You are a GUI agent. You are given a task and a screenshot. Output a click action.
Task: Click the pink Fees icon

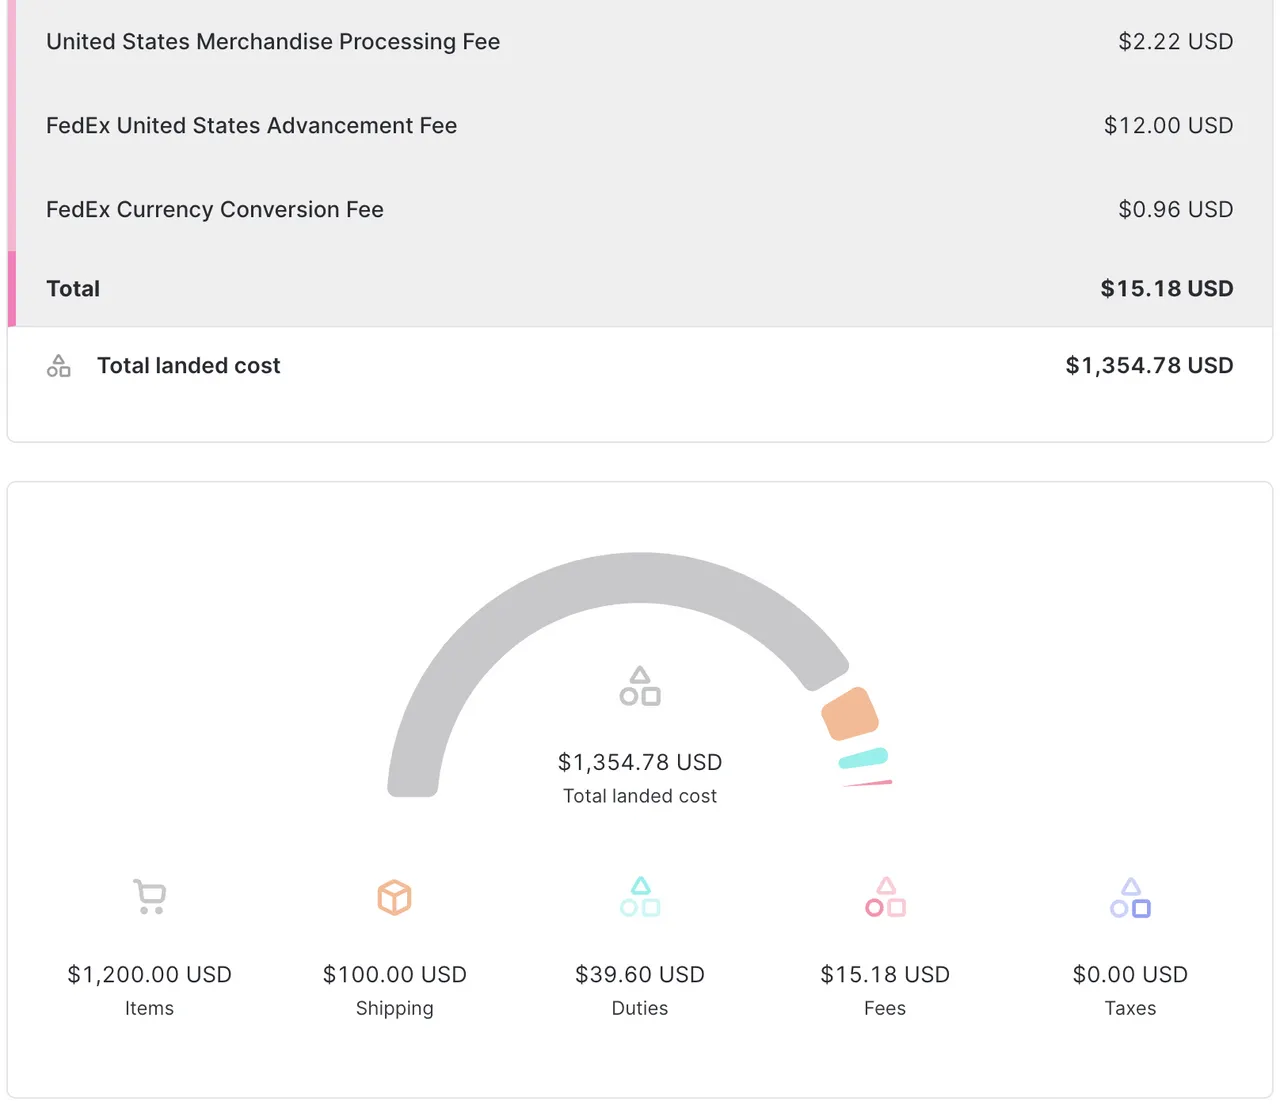884,896
